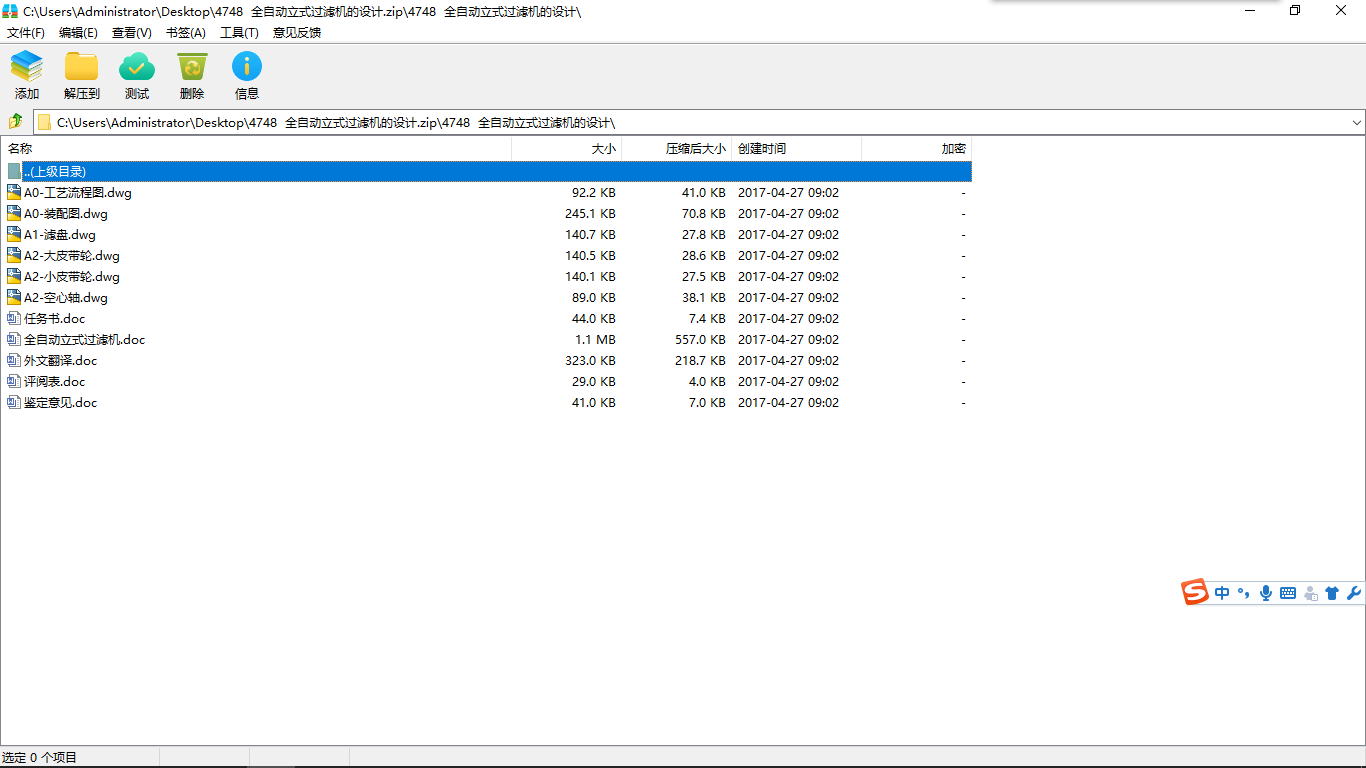Select file name 评阅表.doc
1366x768 pixels.
(x=55, y=381)
